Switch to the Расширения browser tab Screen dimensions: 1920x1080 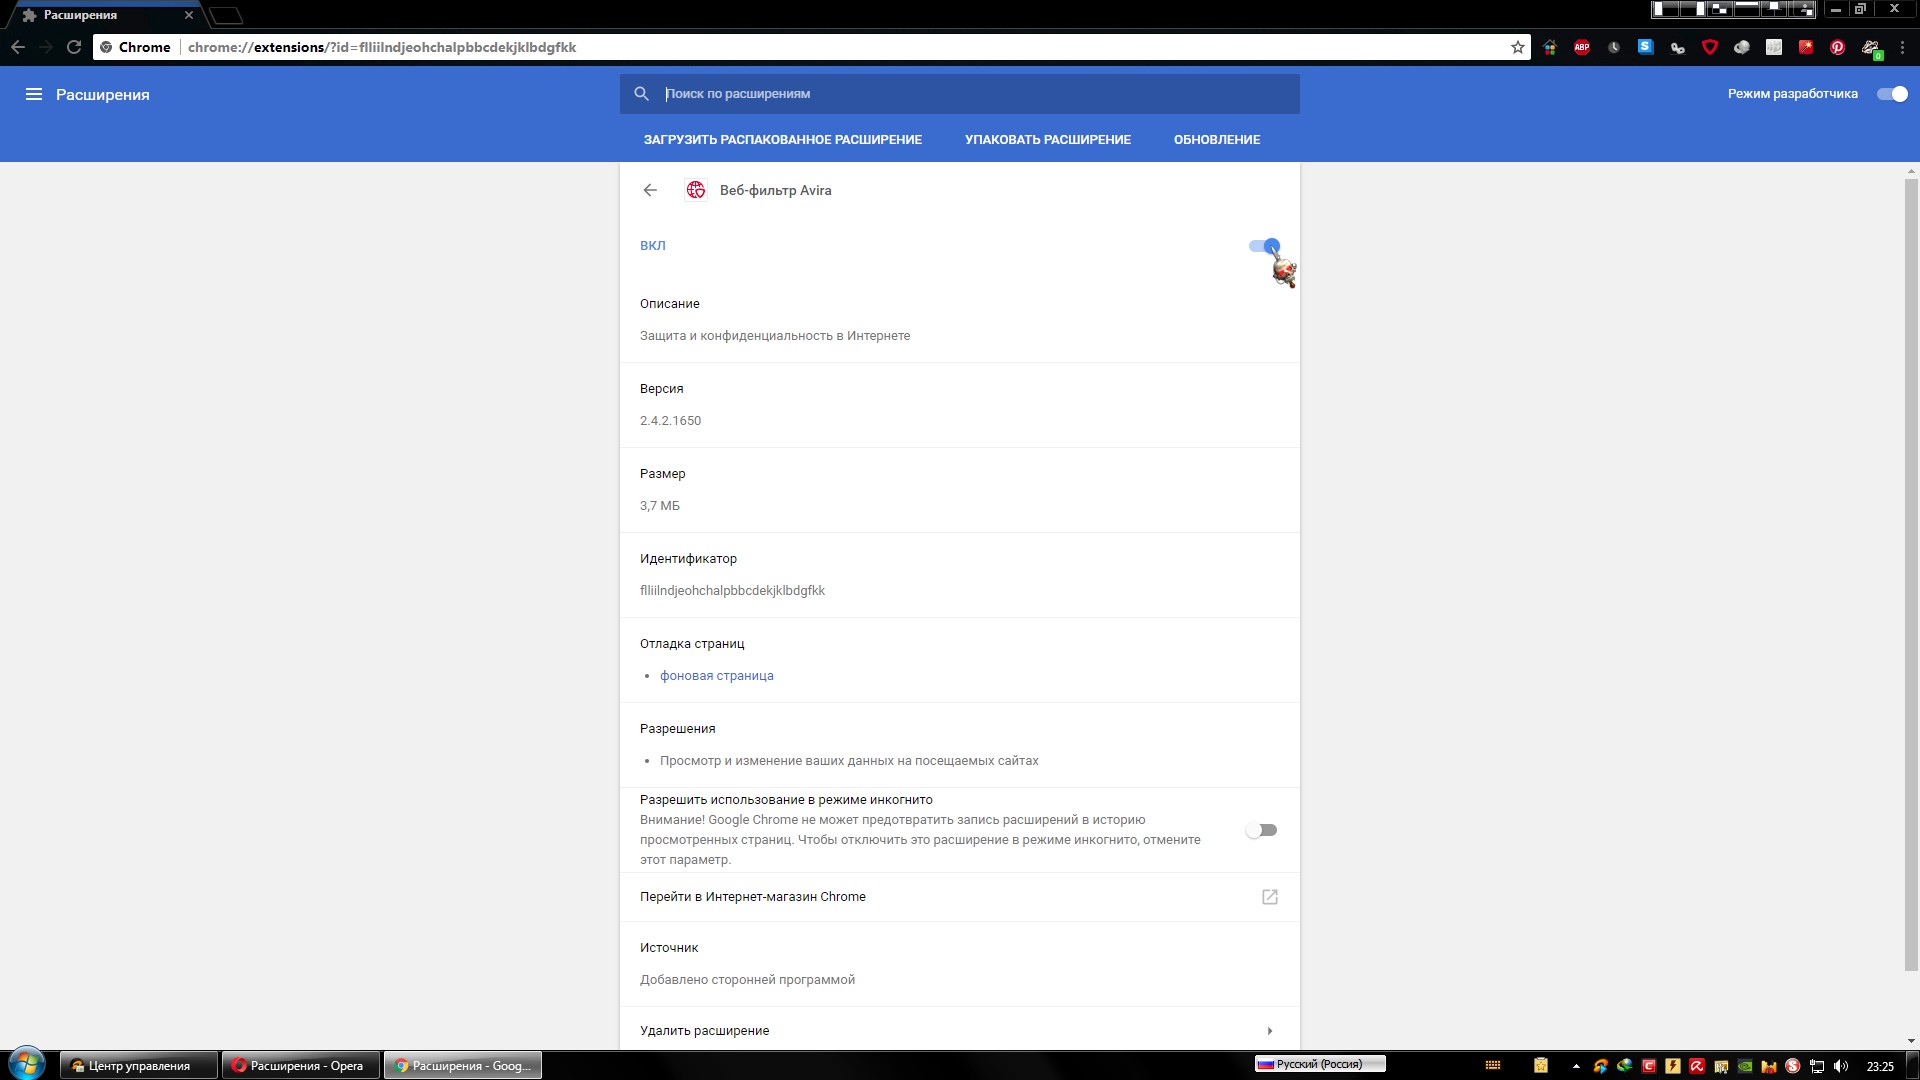pos(105,15)
